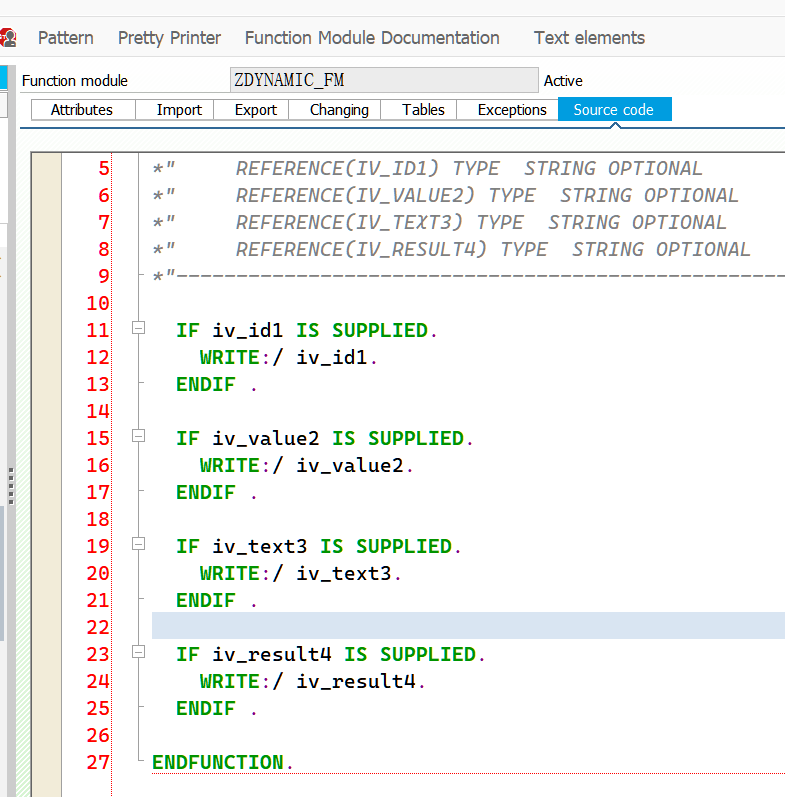Collapse the IF iv_value2 block
785x797 pixels.
[138, 436]
